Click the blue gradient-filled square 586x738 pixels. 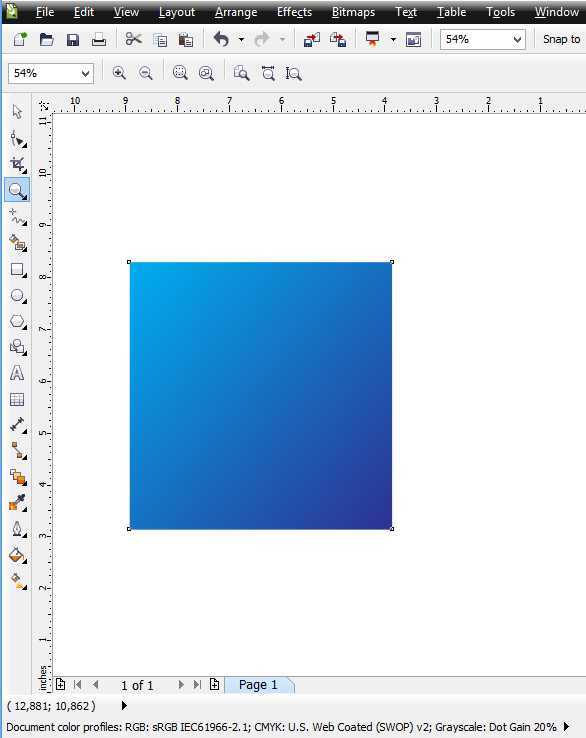pos(261,395)
